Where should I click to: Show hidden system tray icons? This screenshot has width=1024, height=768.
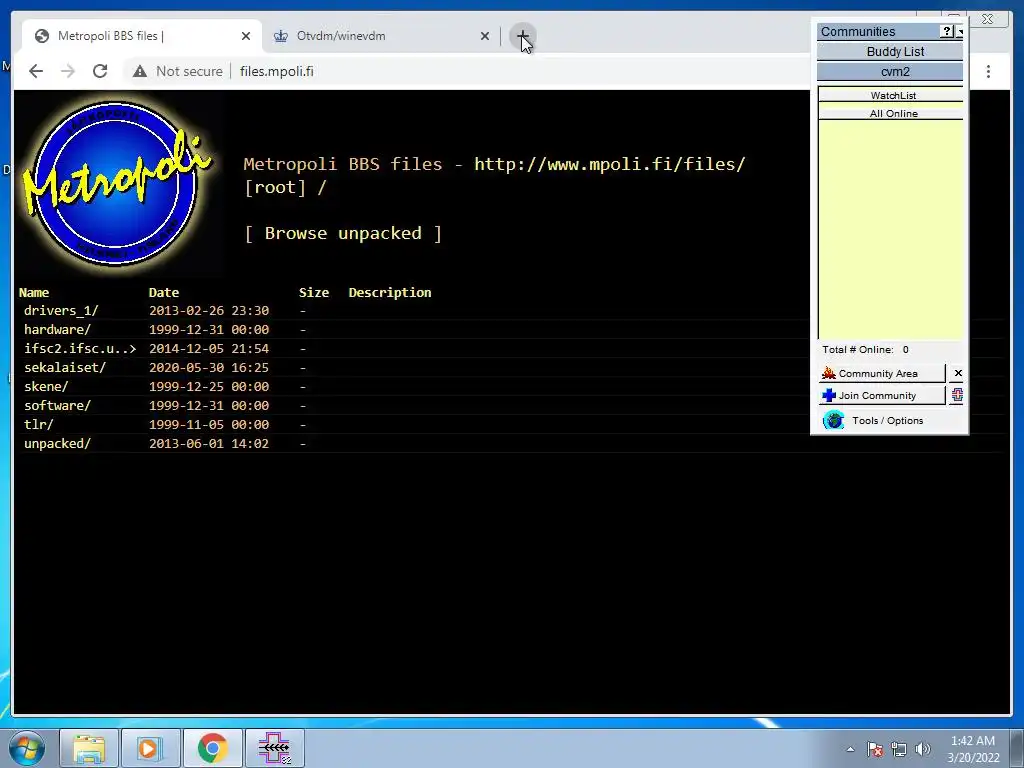[850, 749]
